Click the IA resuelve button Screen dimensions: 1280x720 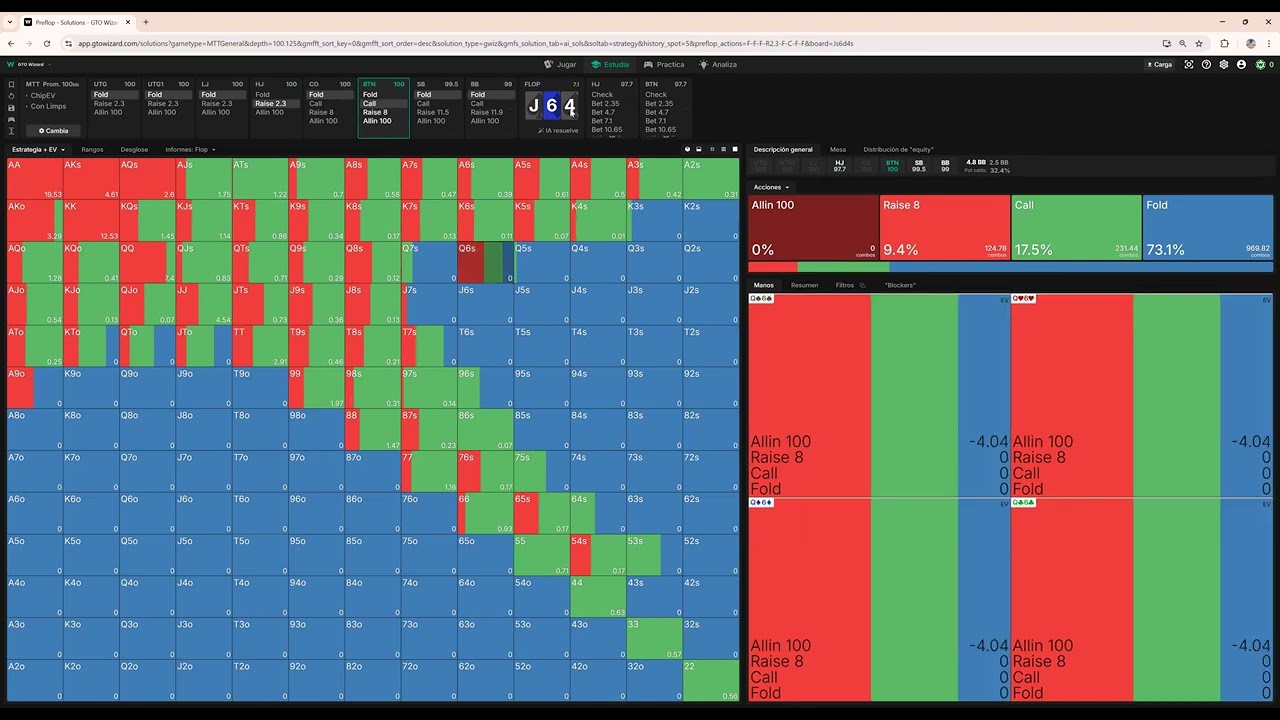pyautogui.click(x=558, y=130)
